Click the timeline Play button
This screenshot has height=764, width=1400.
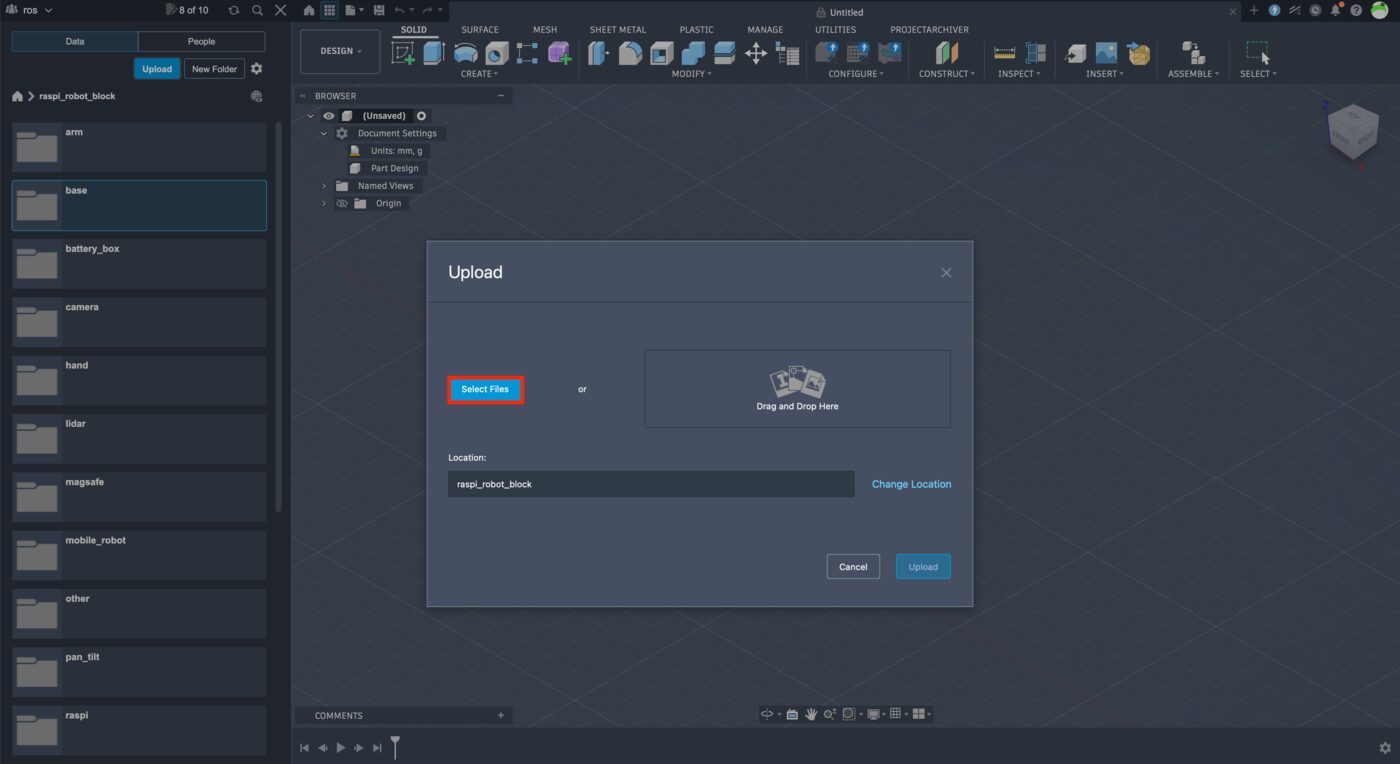341,748
